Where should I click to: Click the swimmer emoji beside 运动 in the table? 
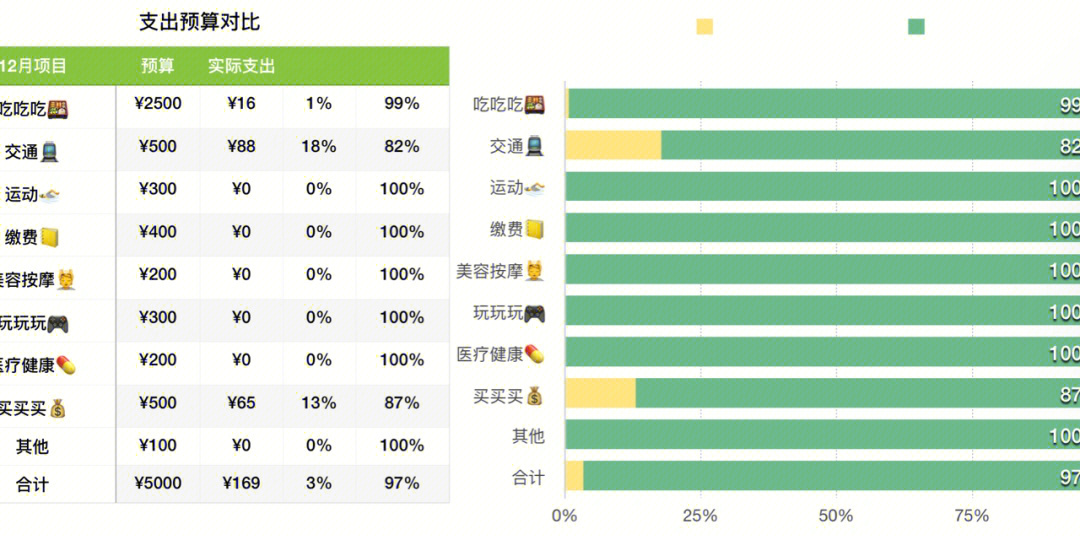50,195
